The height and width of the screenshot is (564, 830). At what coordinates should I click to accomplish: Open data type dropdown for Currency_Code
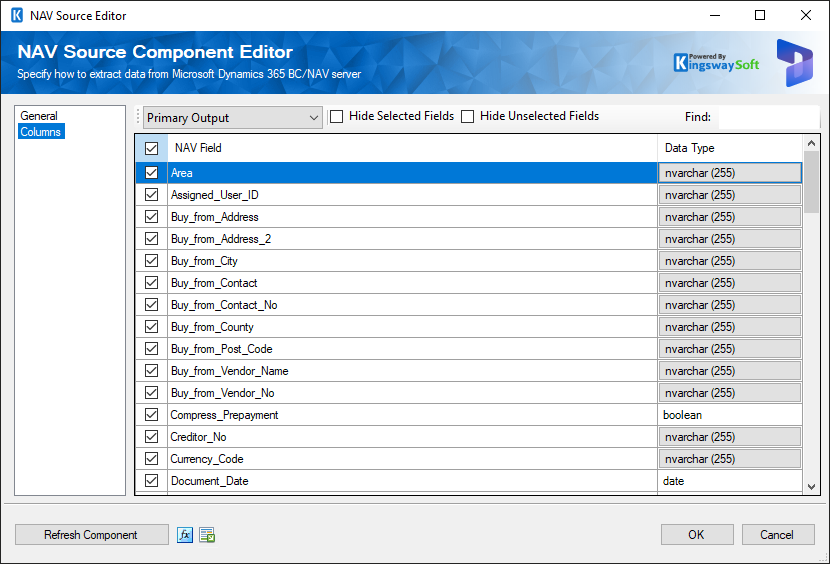click(729, 459)
